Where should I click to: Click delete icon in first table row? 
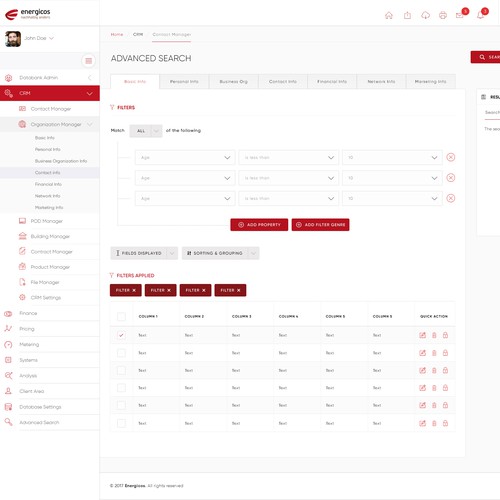click(434, 335)
